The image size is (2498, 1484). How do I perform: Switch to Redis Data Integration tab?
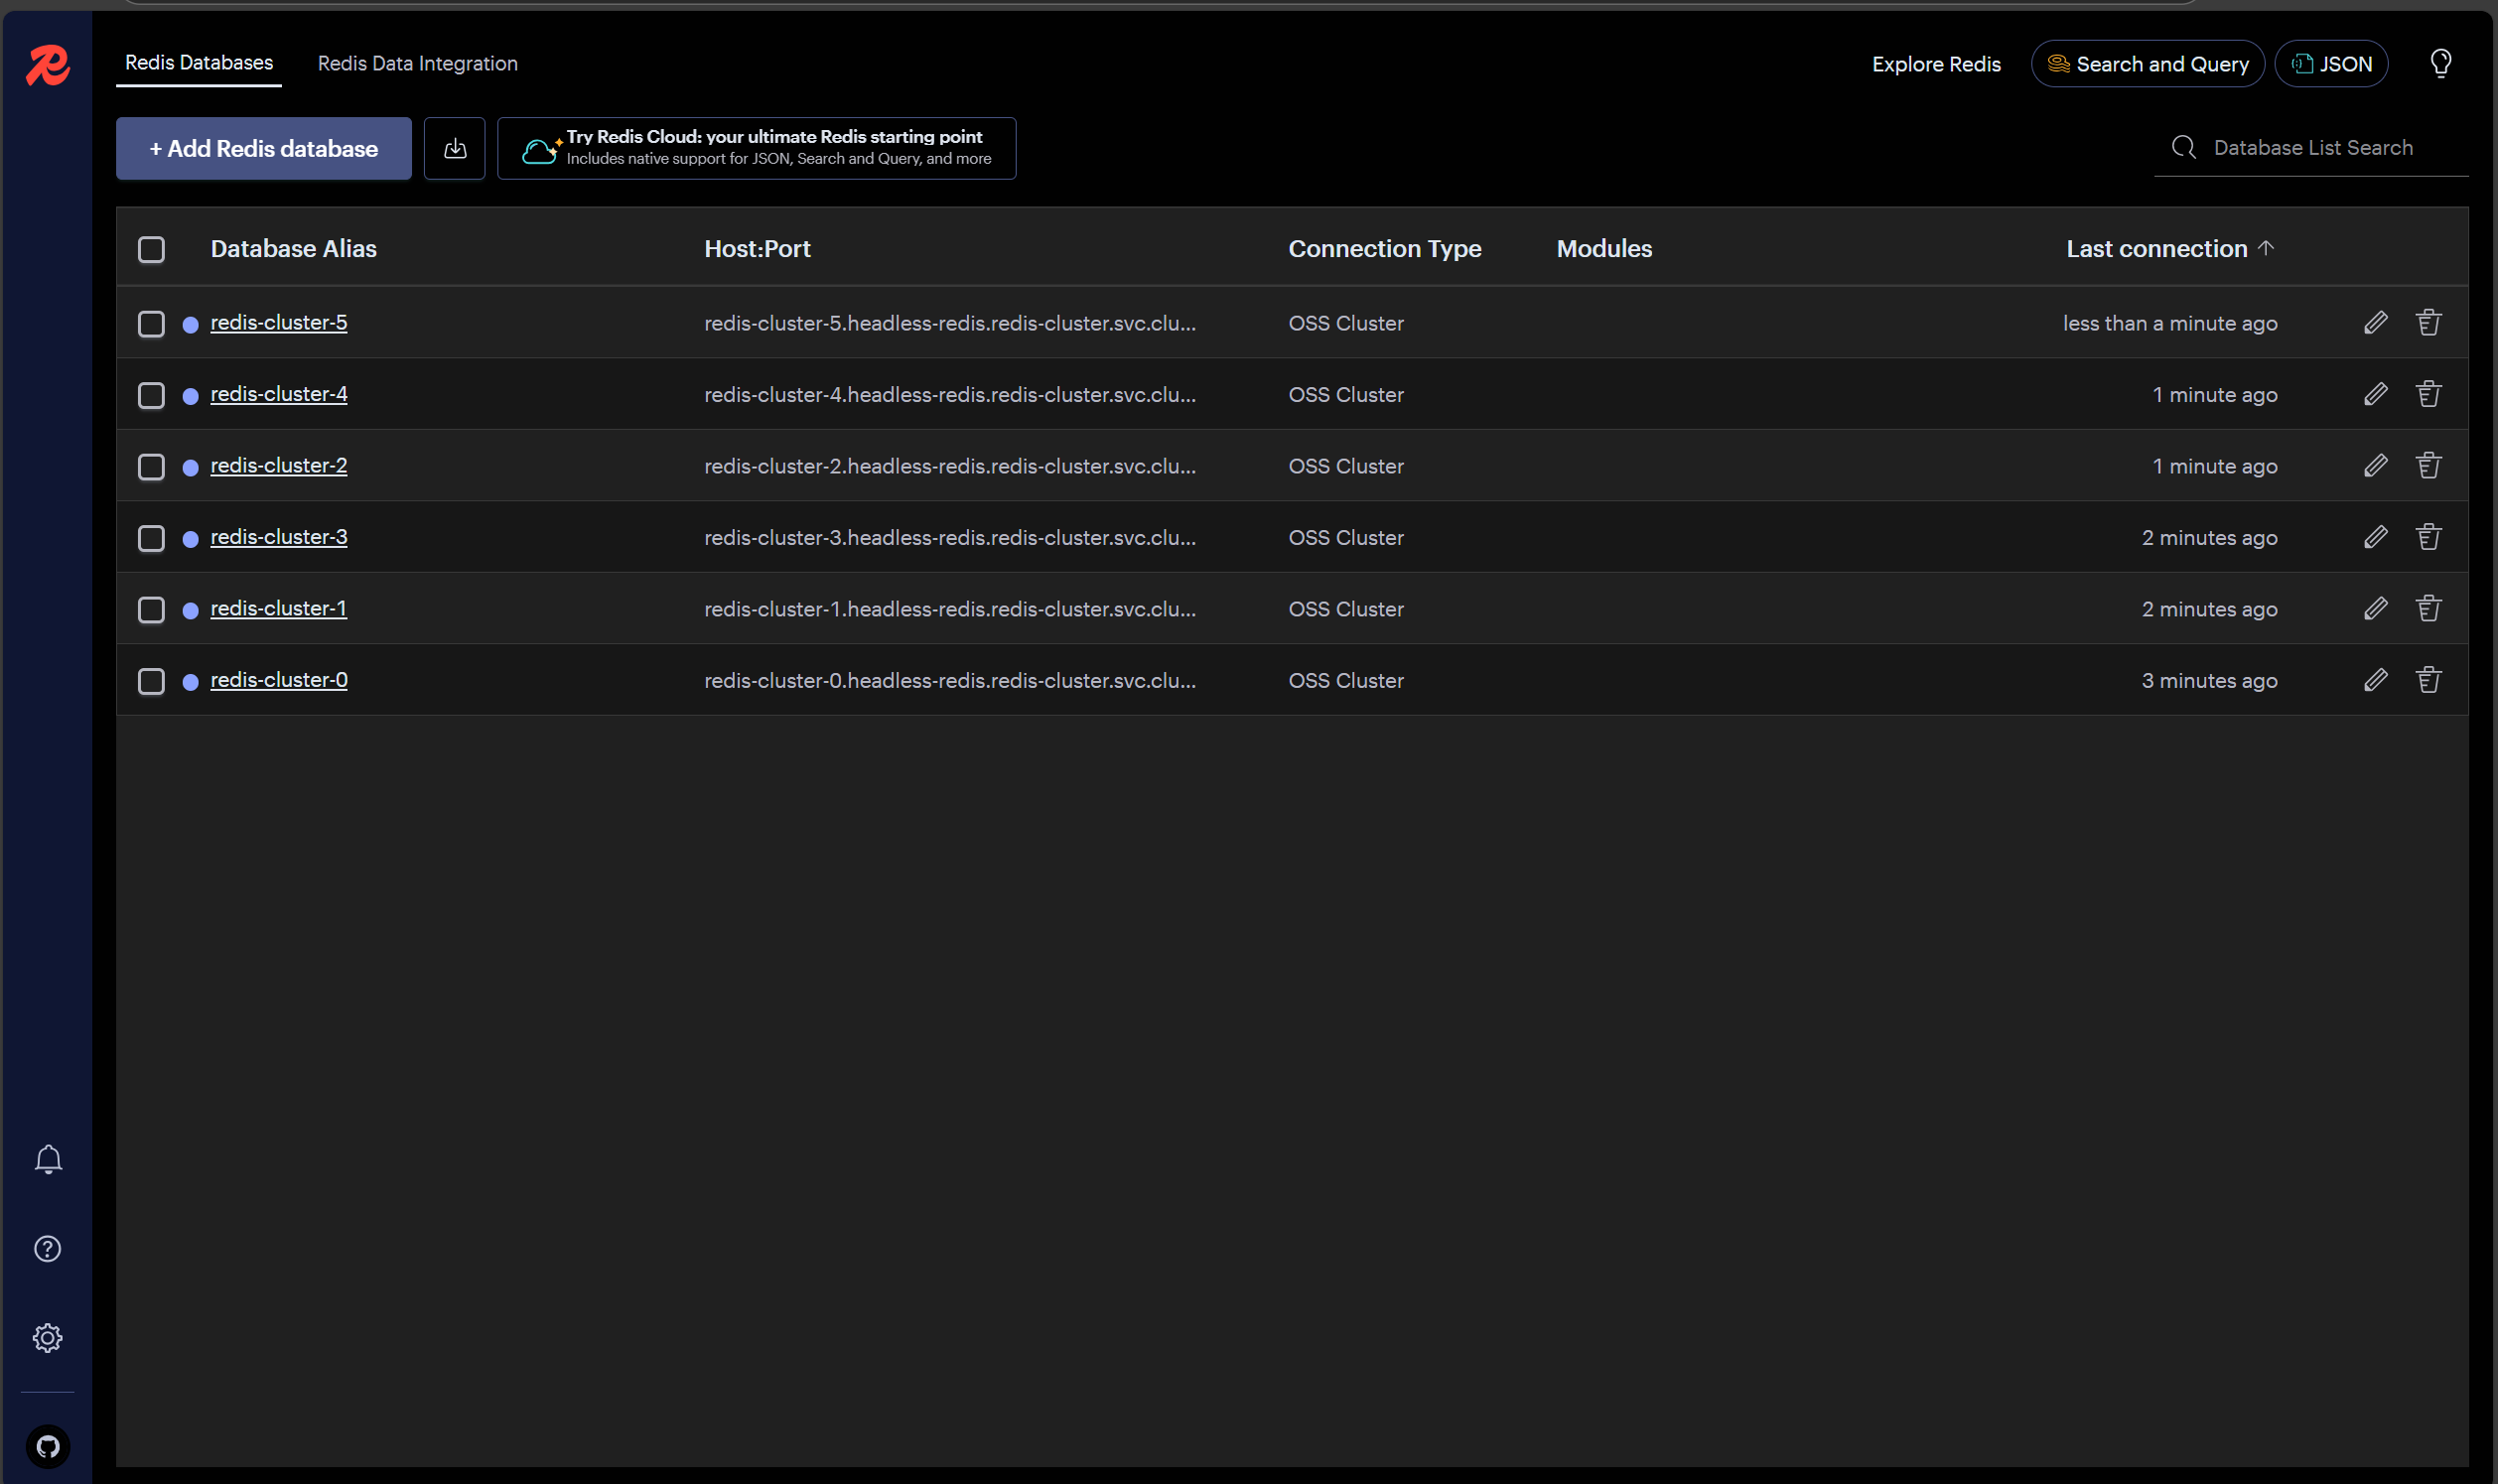coord(418,63)
